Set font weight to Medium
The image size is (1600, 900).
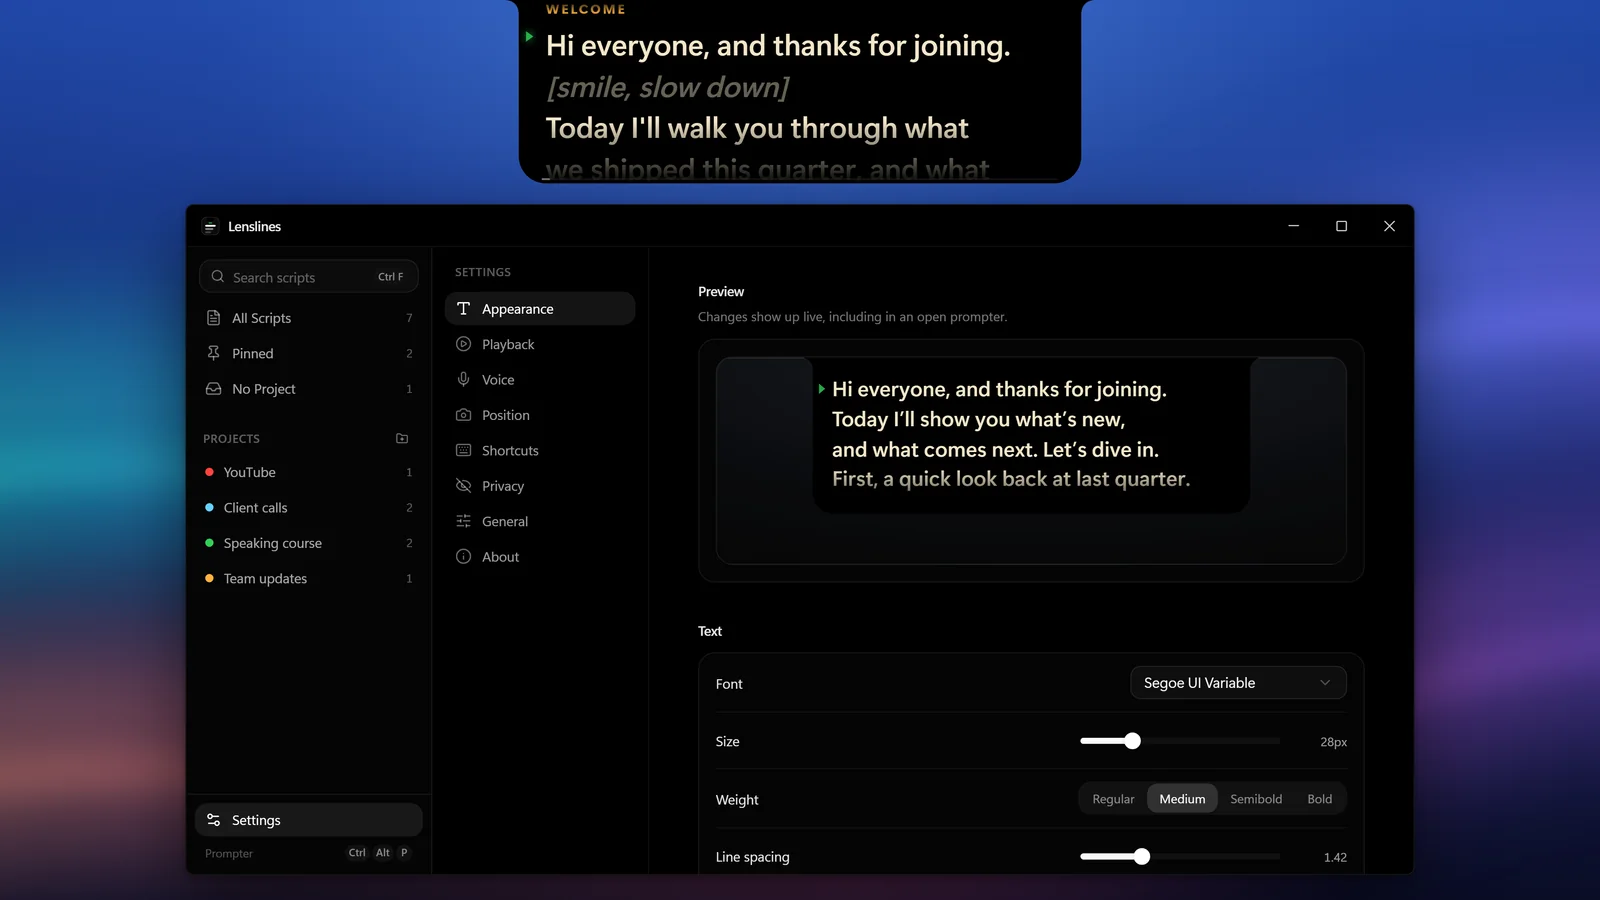(x=1182, y=799)
